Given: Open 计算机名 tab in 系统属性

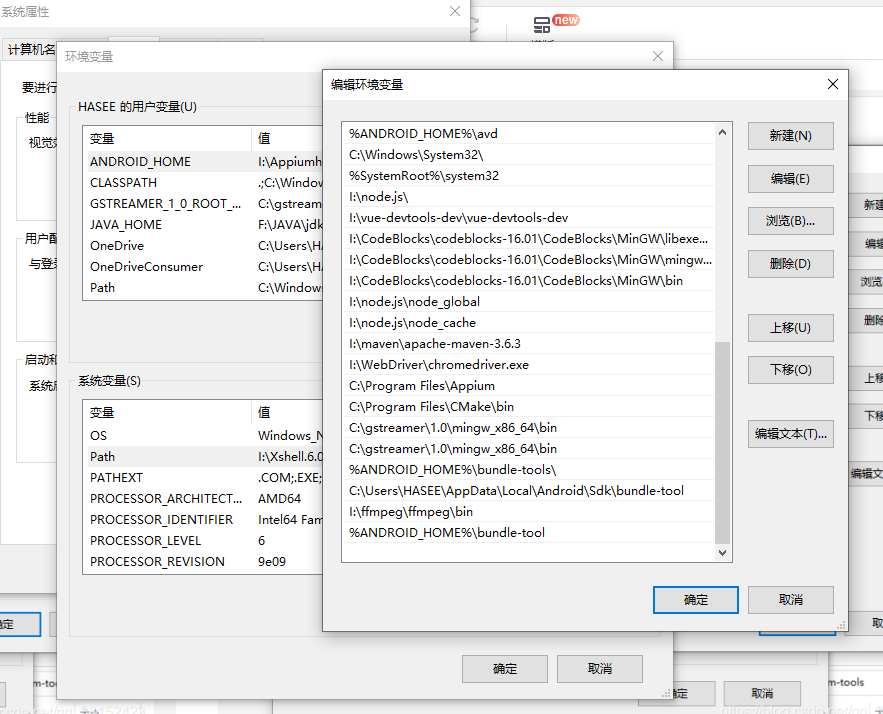Looking at the screenshot, I should [31, 50].
